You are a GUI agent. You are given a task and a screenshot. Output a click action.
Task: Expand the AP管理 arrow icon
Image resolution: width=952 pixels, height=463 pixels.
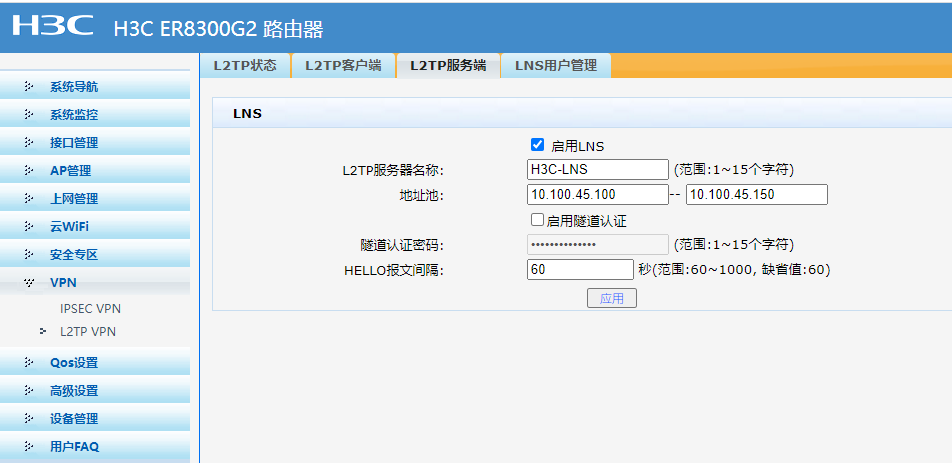click(28, 171)
